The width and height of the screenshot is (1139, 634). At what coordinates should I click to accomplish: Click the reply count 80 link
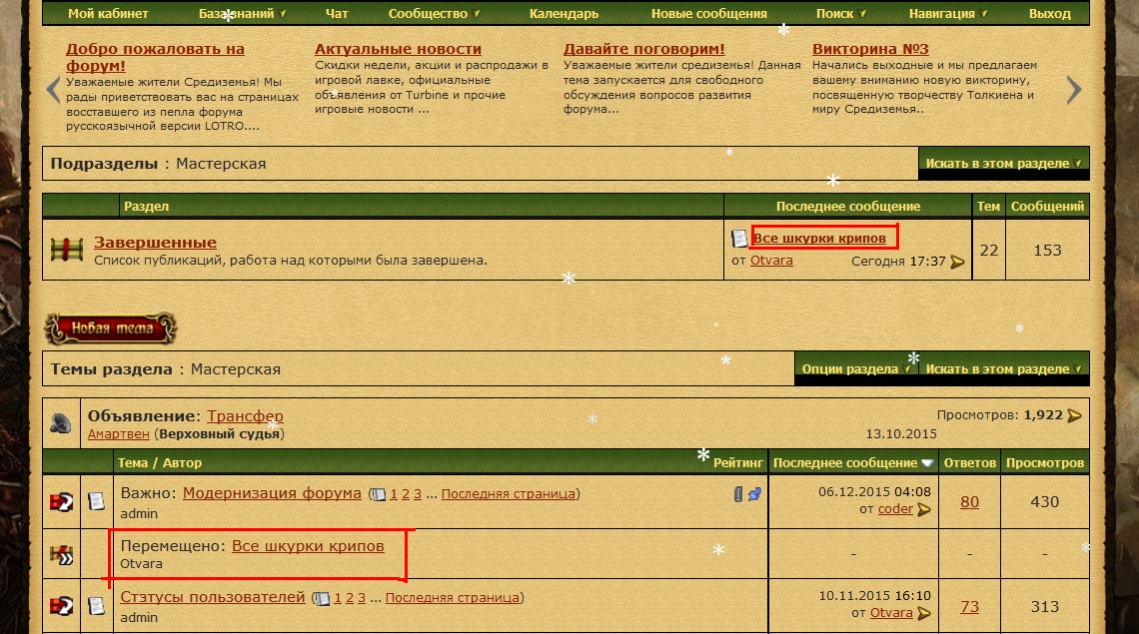(x=969, y=502)
